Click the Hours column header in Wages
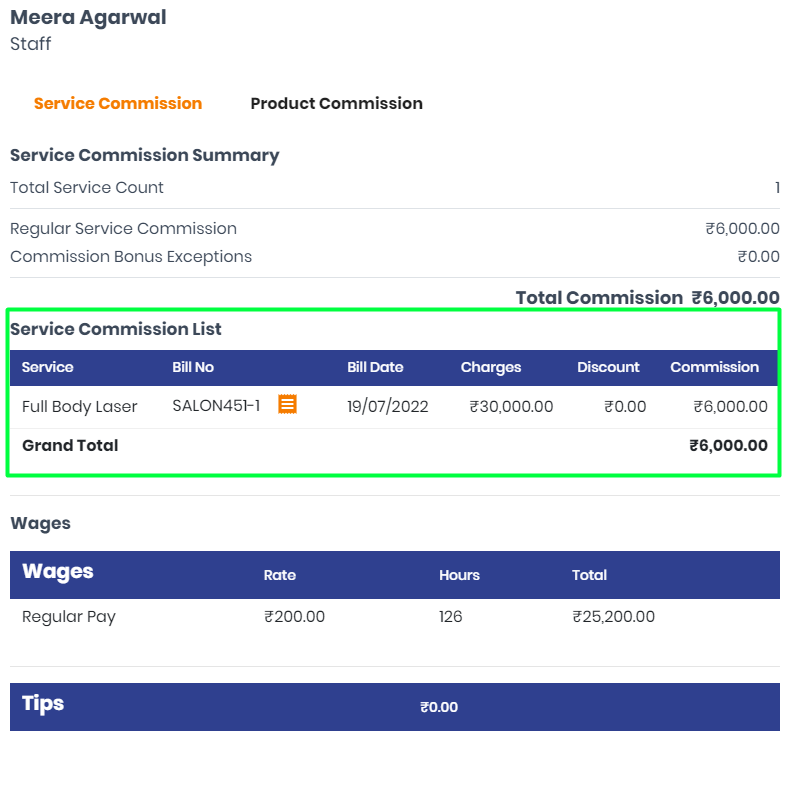The image size is (790, 811). pos(459,575)
